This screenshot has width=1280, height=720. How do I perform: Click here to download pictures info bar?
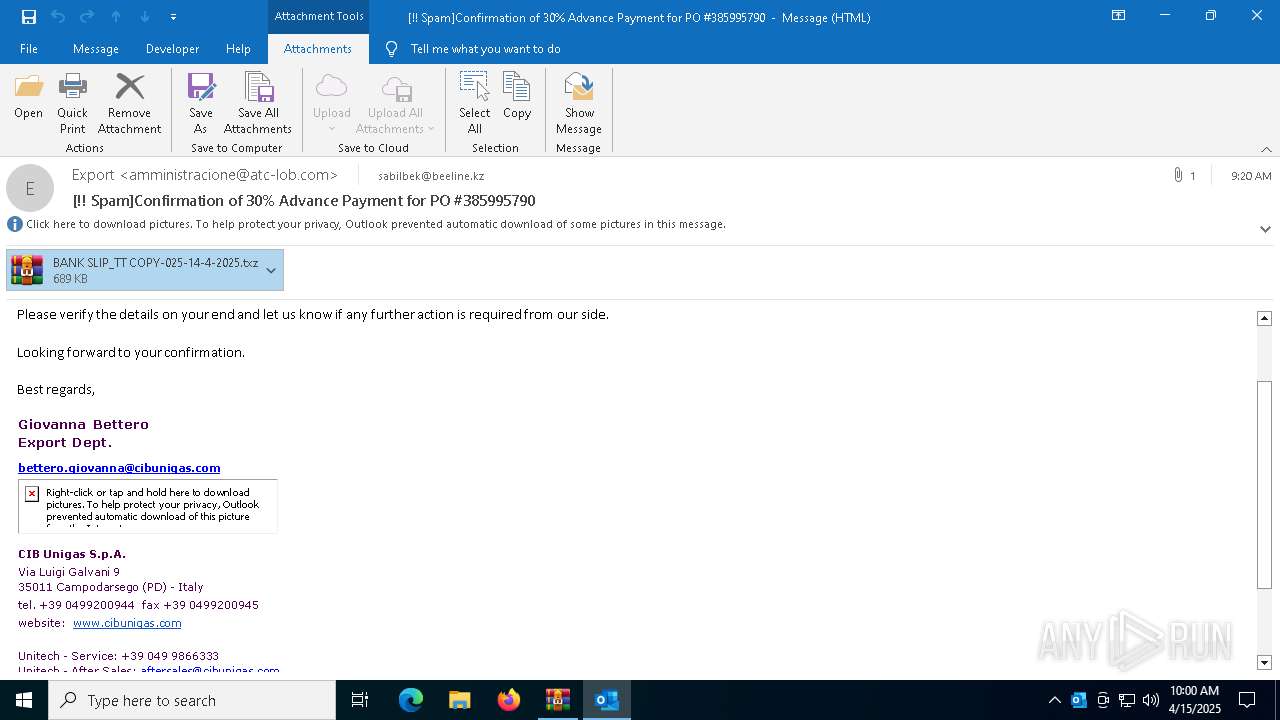(x=375, y=224)
